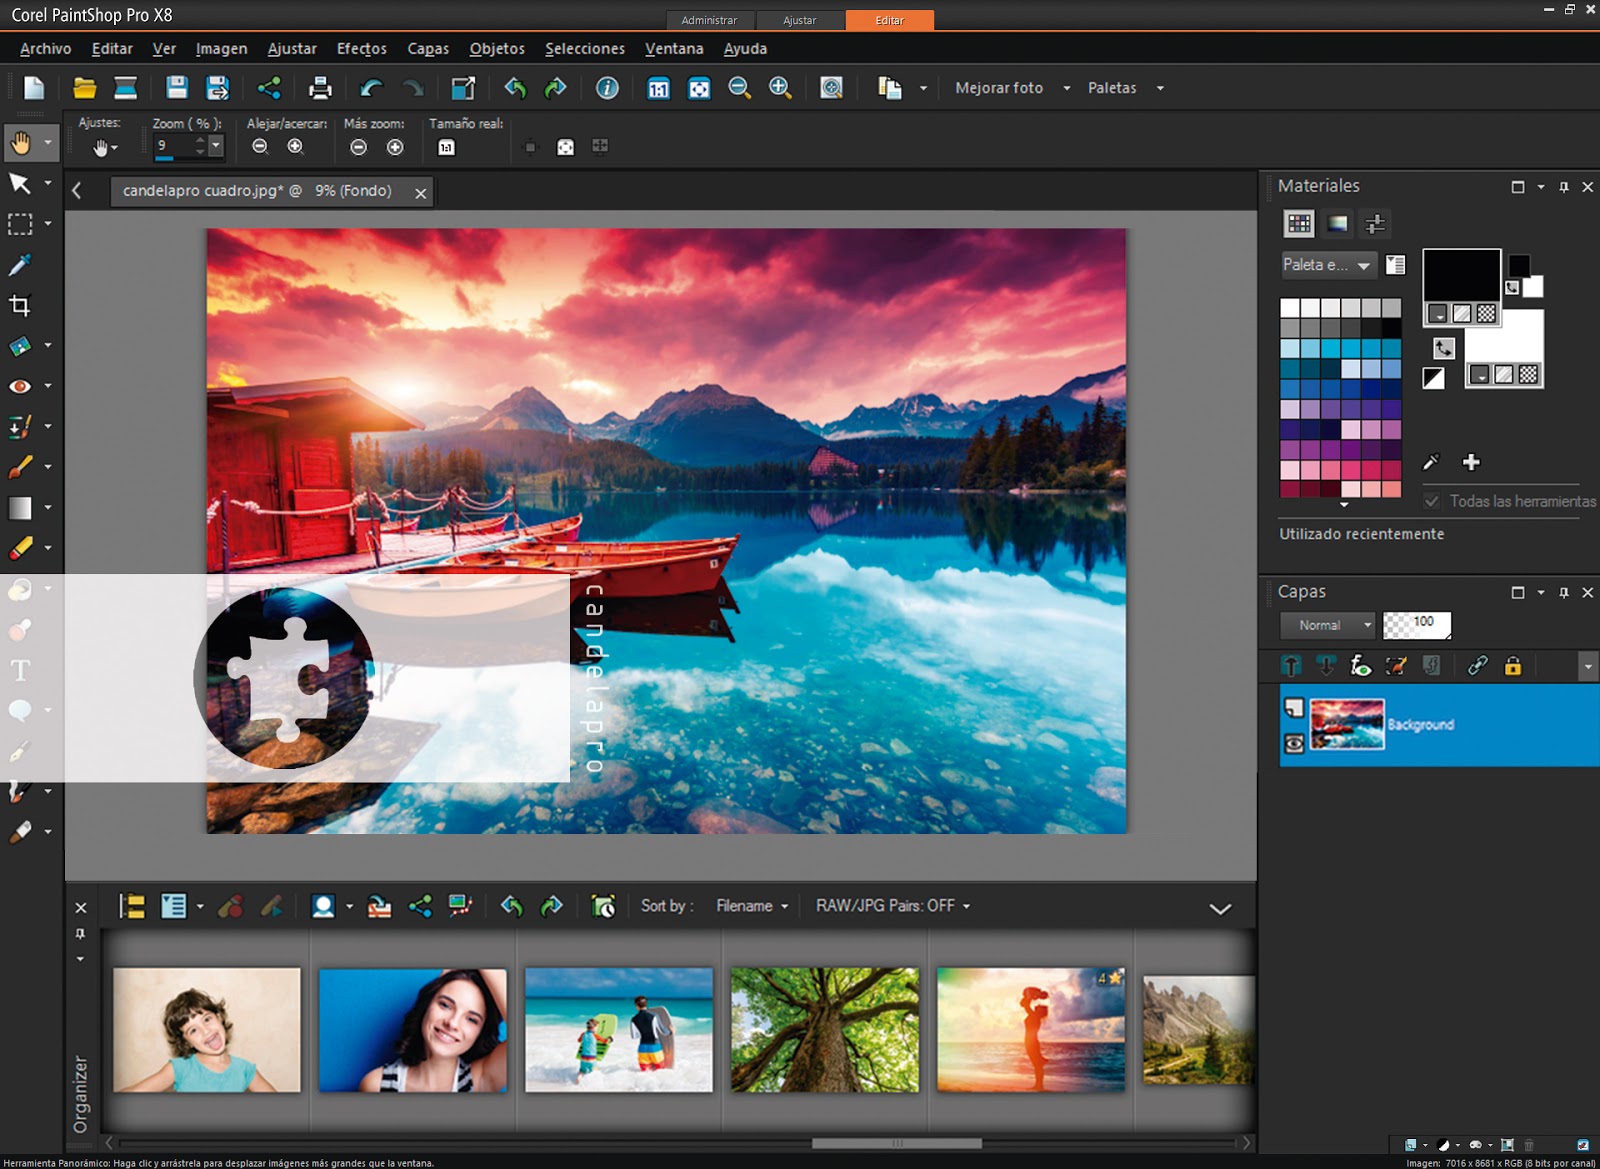The width and height of the screenshot is (1600, 1169).
Task: Select the Paint Brush tool
Action: pos(20,467)
